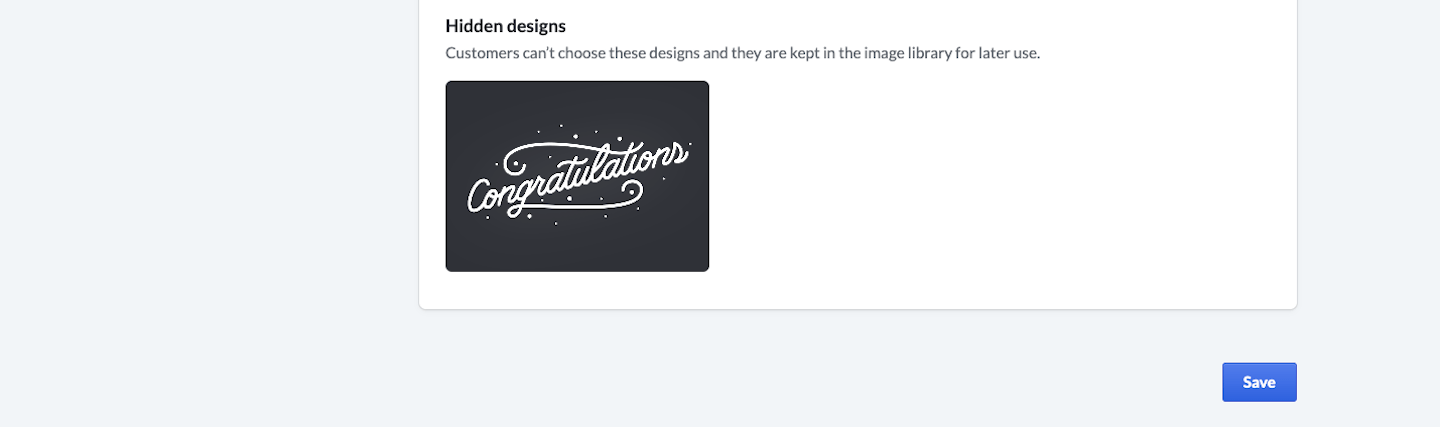Select the Congratulations hidden design thumbnail
The height and width of the screenshot is (427, 1440).
(x=577, y=176)
